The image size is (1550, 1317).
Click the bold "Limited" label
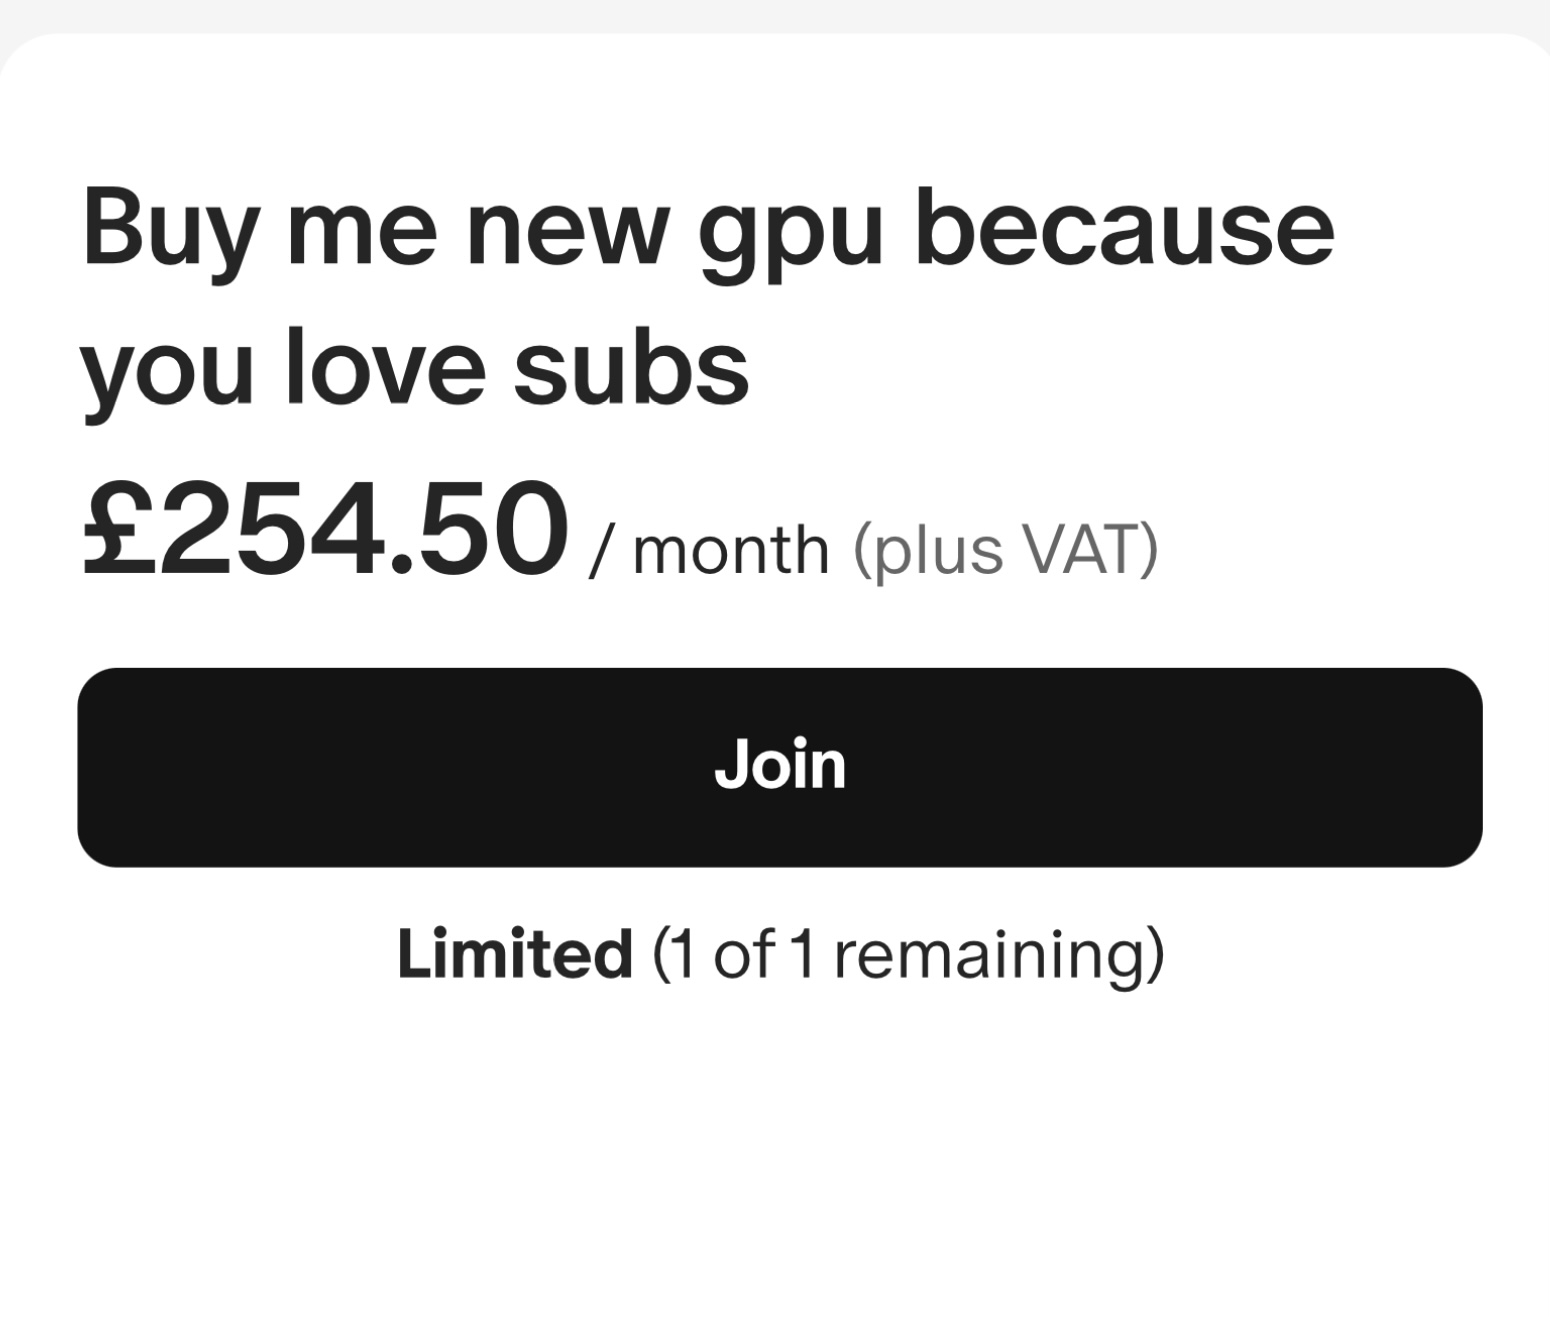pyautogui.click(x=514, y=953)
